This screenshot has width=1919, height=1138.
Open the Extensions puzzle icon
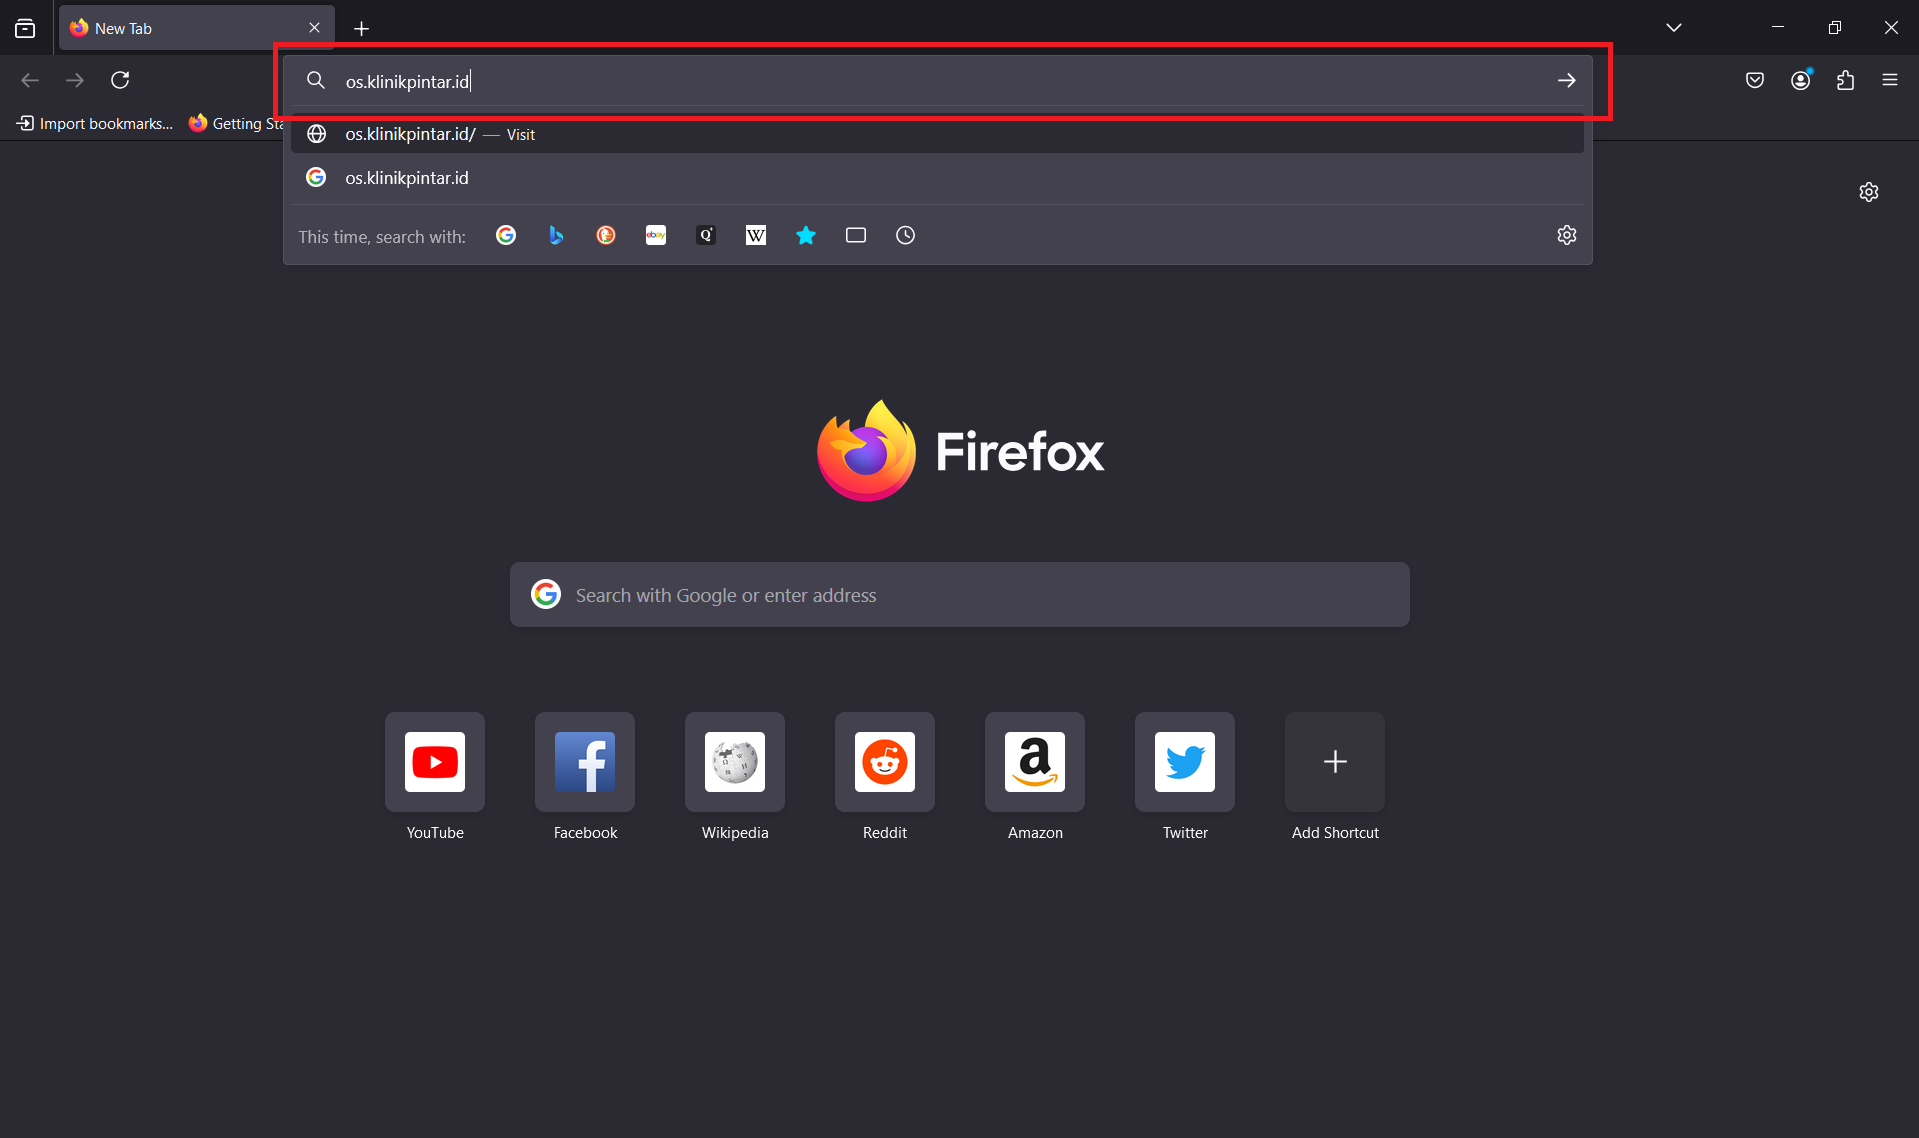1846,80
